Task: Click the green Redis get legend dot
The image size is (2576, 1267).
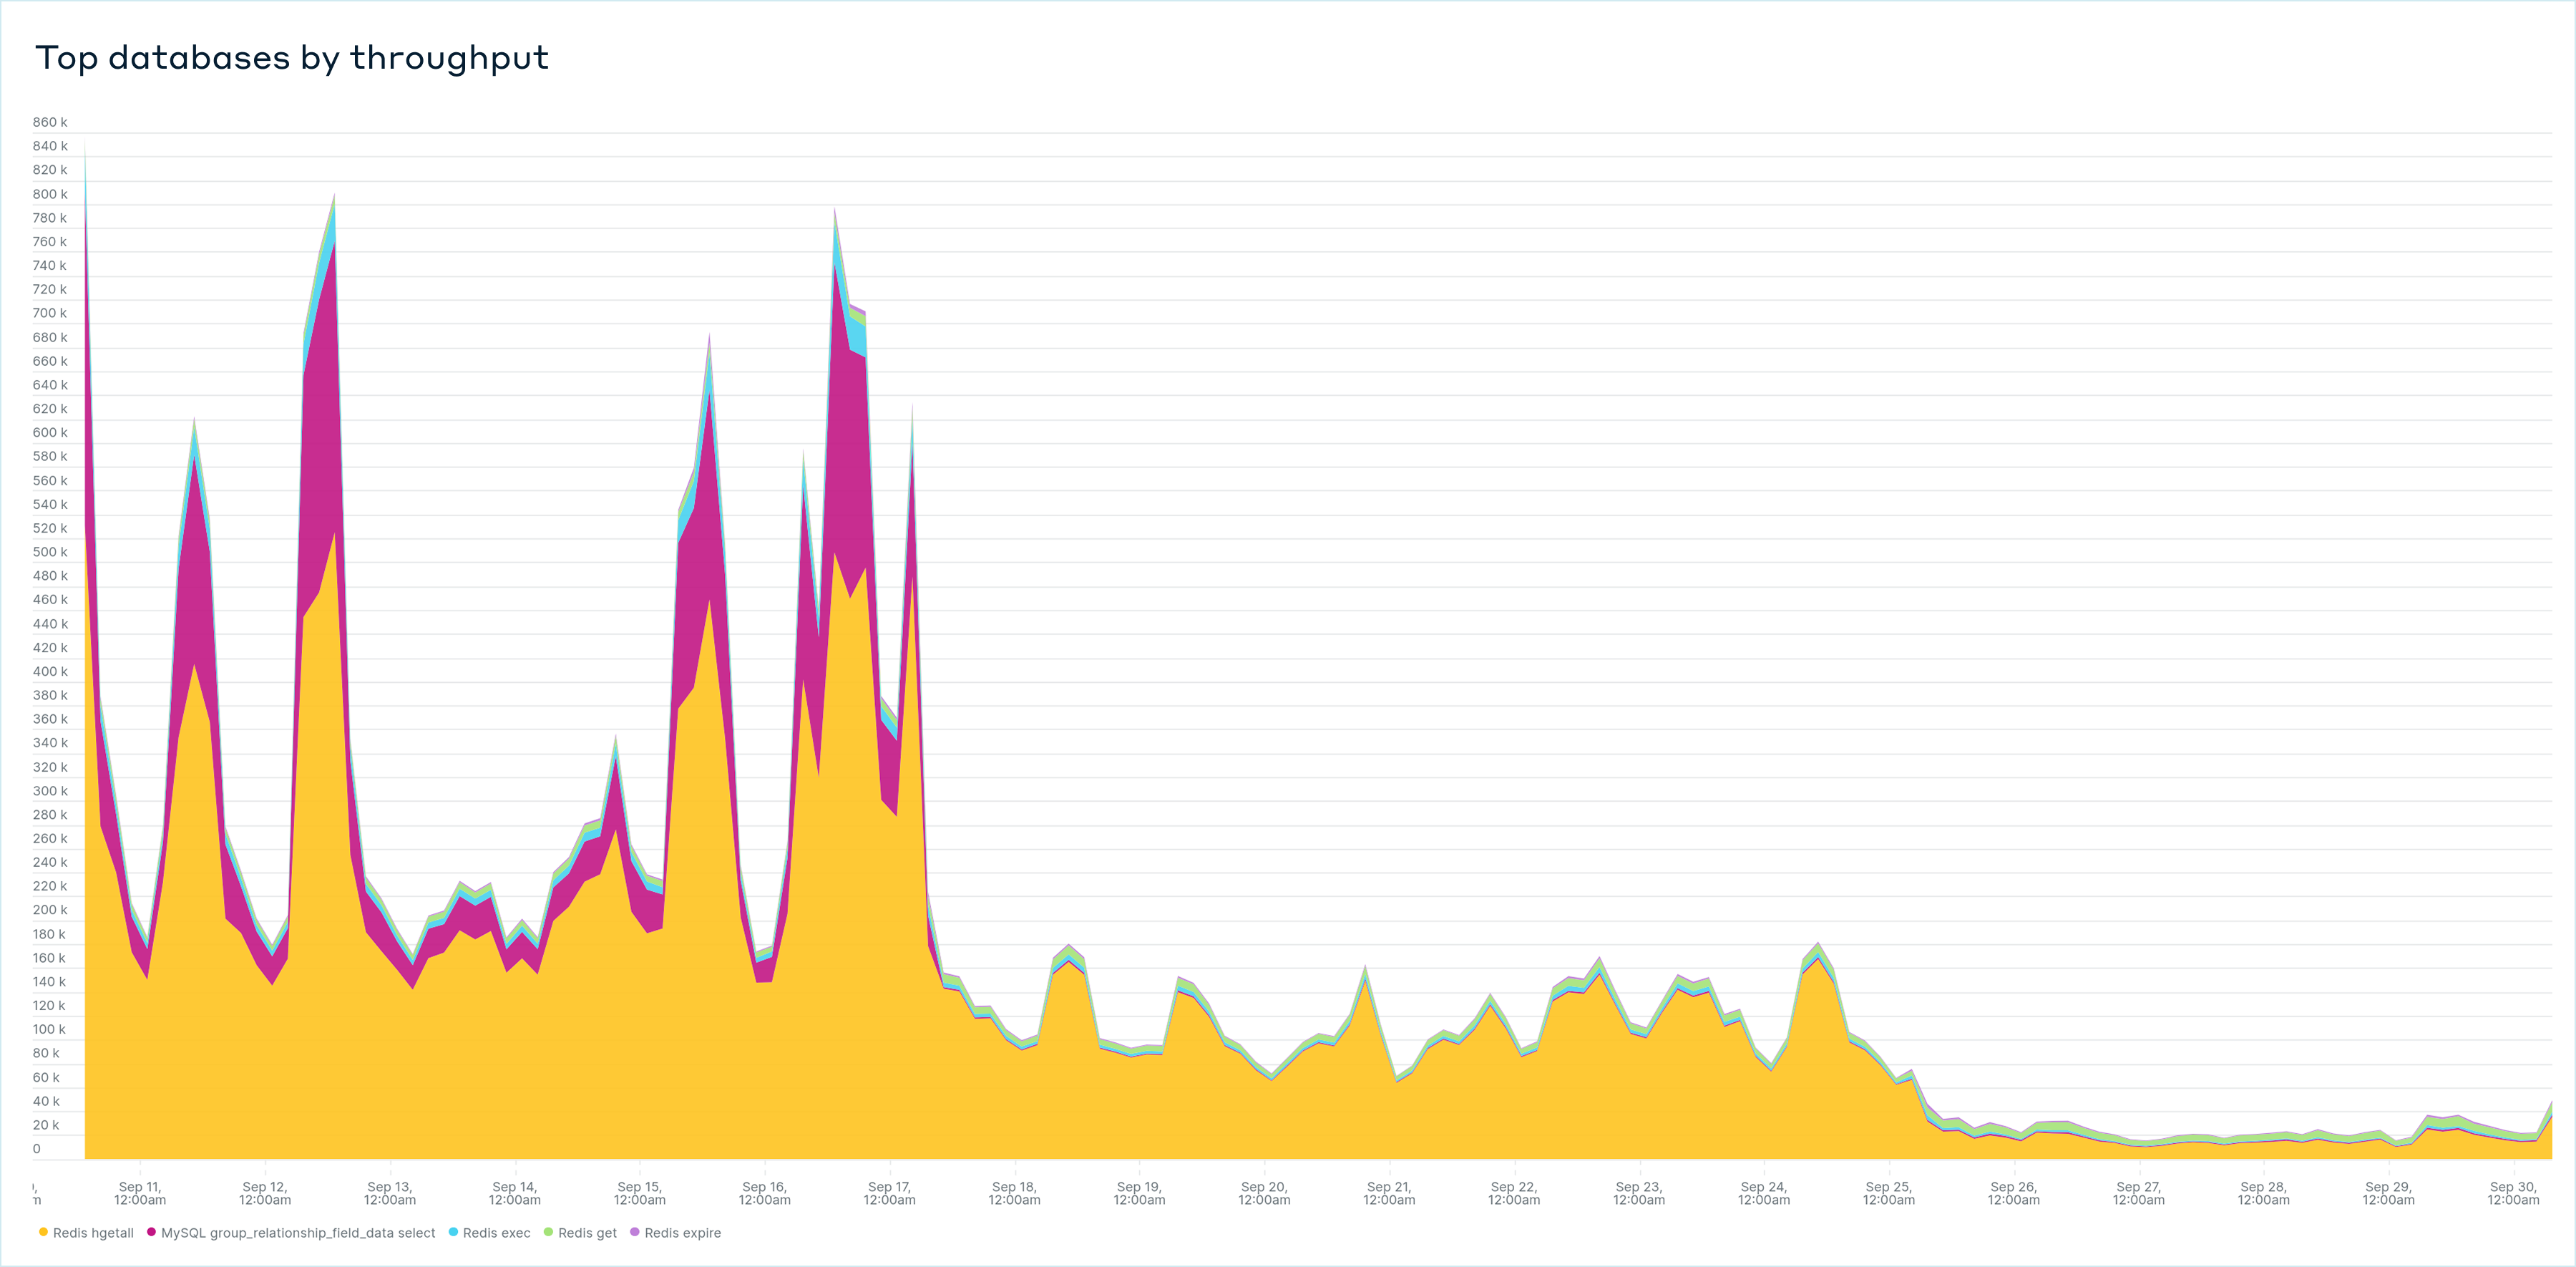Action: point(548,1232)
